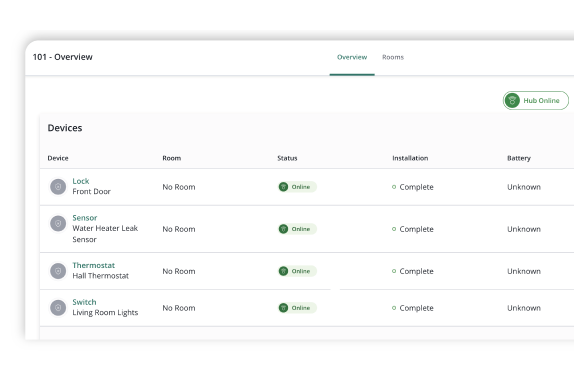Click the Hall Thermostat name

[x=101, y=276]
